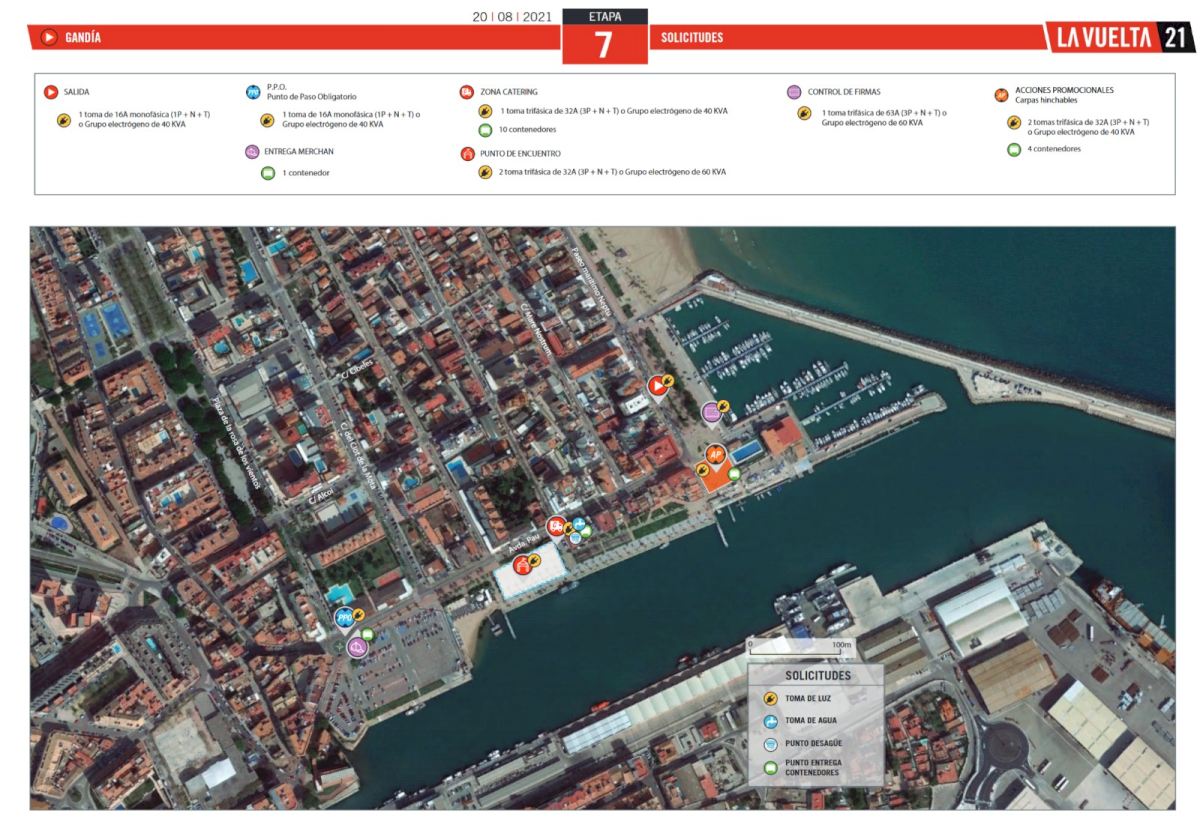This screenshot has height=822, width=1200.
Task: Click the 100m map scale bar
Action: (799, 650)
